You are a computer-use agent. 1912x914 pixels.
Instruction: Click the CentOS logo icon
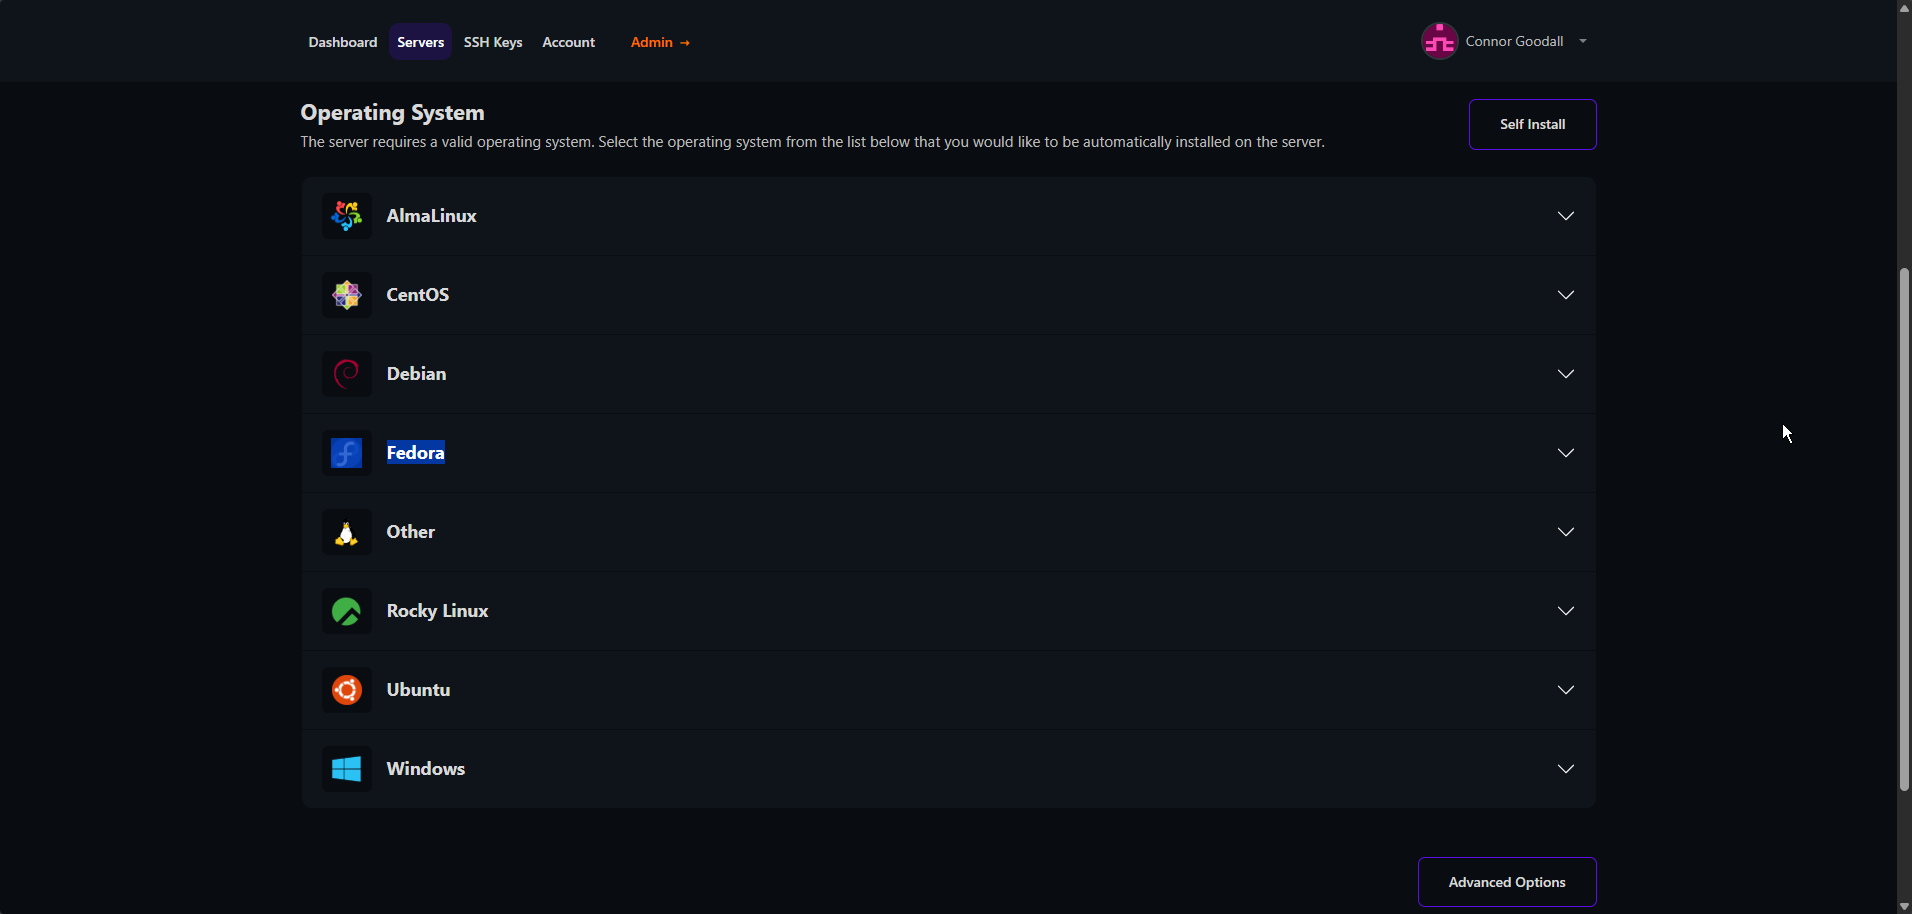(346, 295)
